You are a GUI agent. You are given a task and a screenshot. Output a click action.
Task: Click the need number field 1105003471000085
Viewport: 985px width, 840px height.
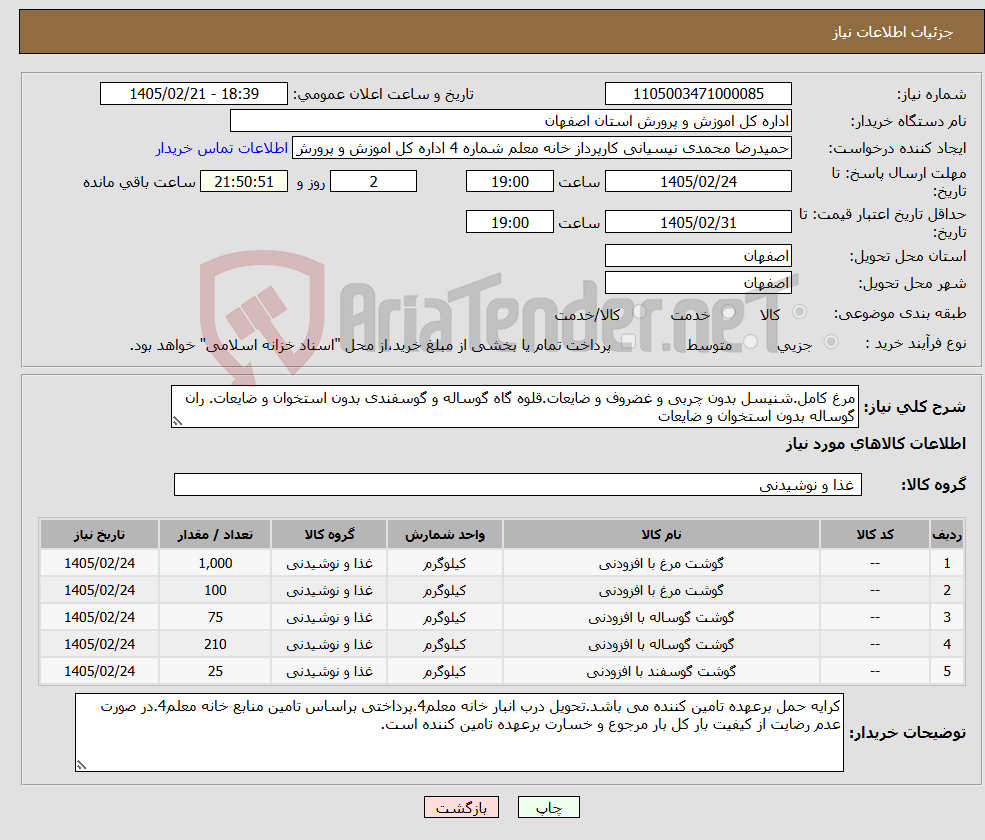tap(698, 94)
